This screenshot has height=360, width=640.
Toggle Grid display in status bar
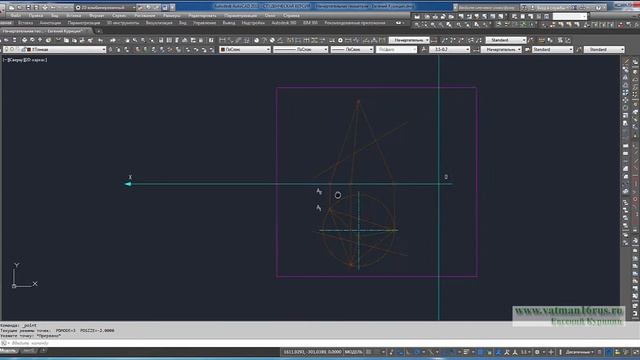(368, 352)
